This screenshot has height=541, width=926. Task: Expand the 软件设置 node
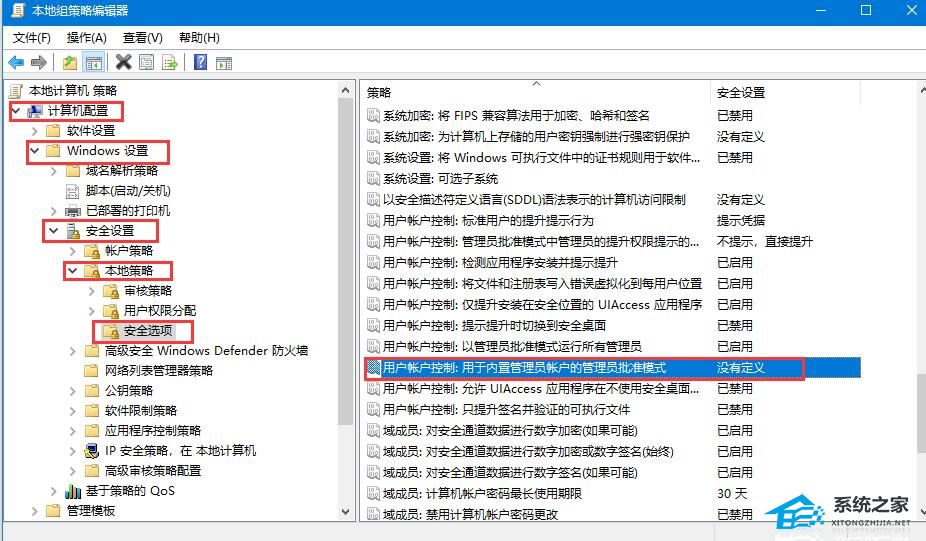pyautogui.click(x=34, y=131)
